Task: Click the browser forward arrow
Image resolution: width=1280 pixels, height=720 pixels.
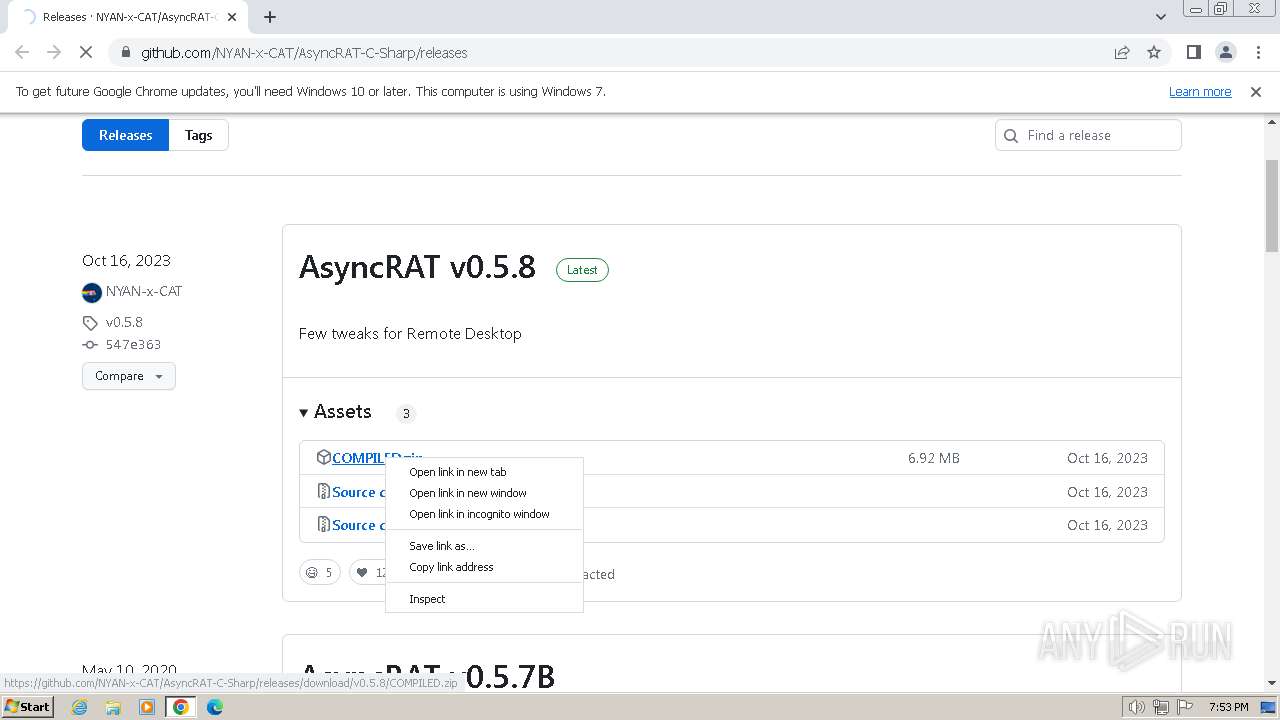Action: click(54, 53)
